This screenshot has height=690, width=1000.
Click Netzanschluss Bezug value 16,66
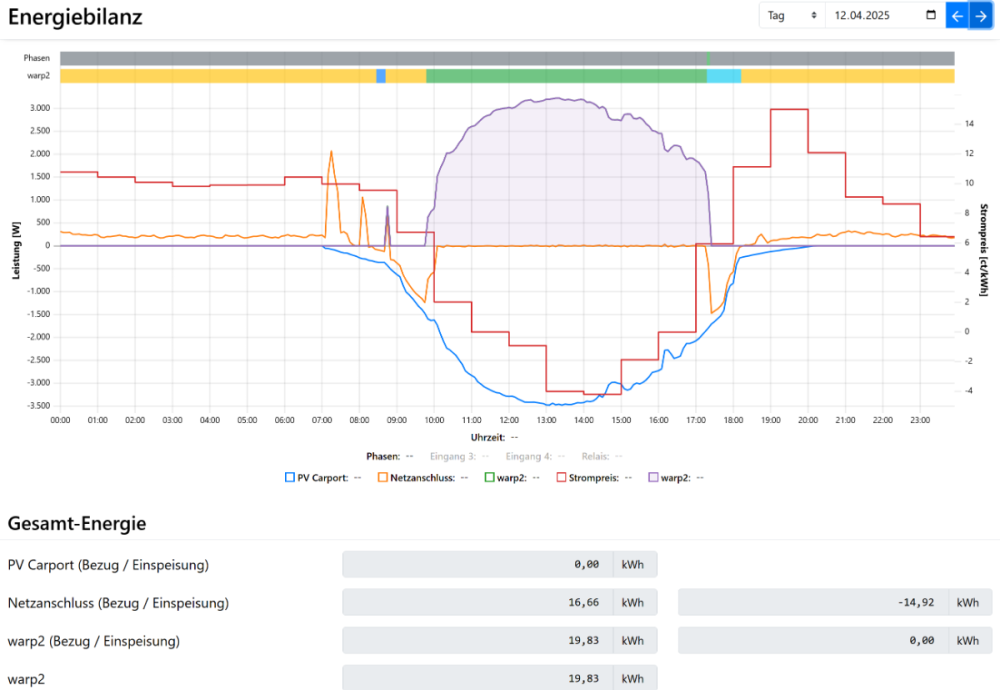(478, 603)
